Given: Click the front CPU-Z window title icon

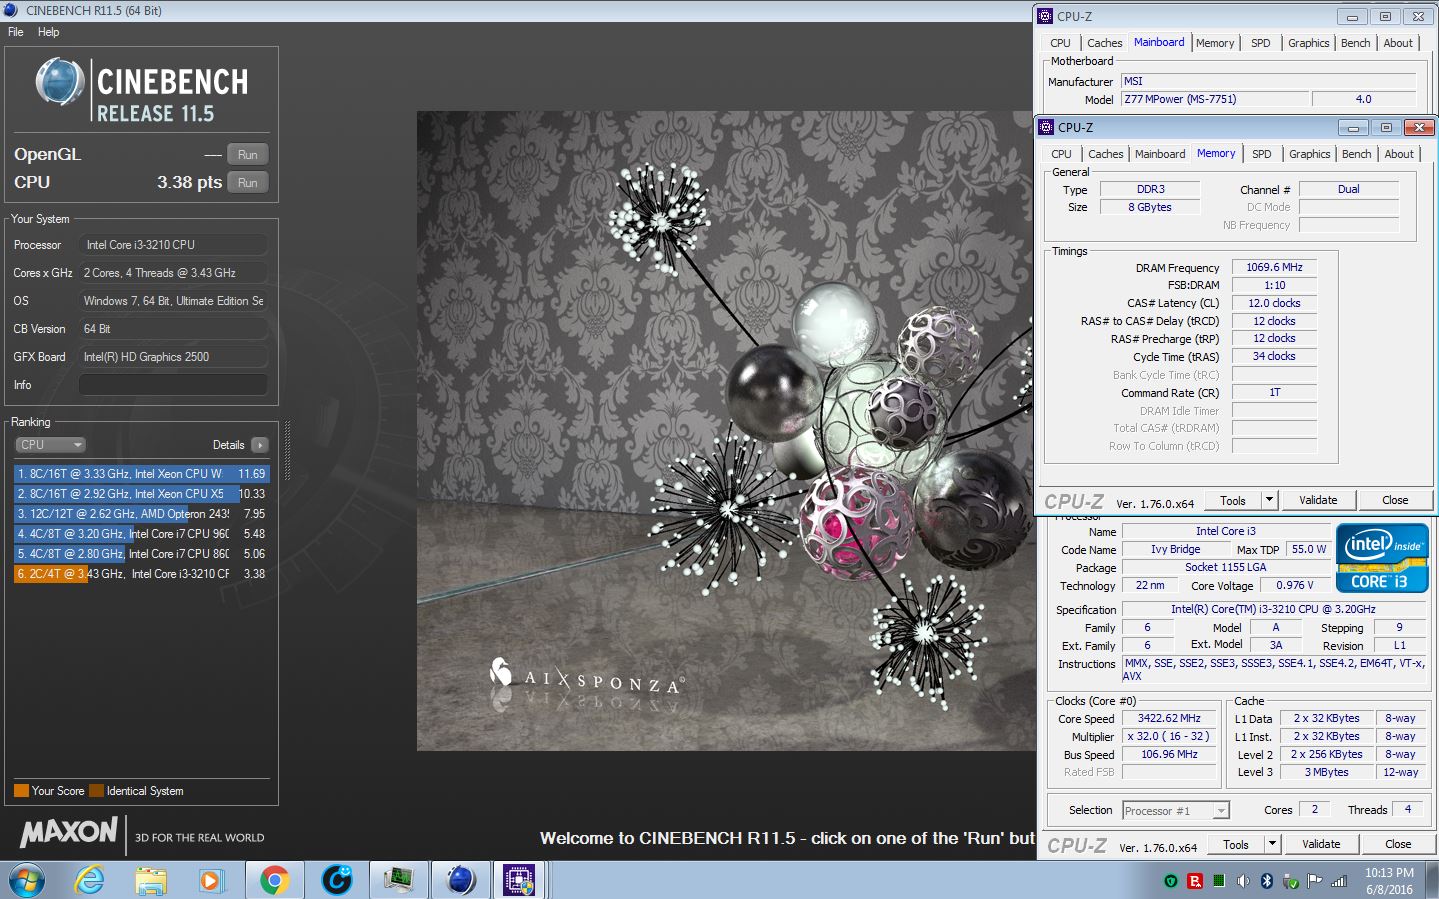Looking at the screenshot, I should coord(1046,127).
